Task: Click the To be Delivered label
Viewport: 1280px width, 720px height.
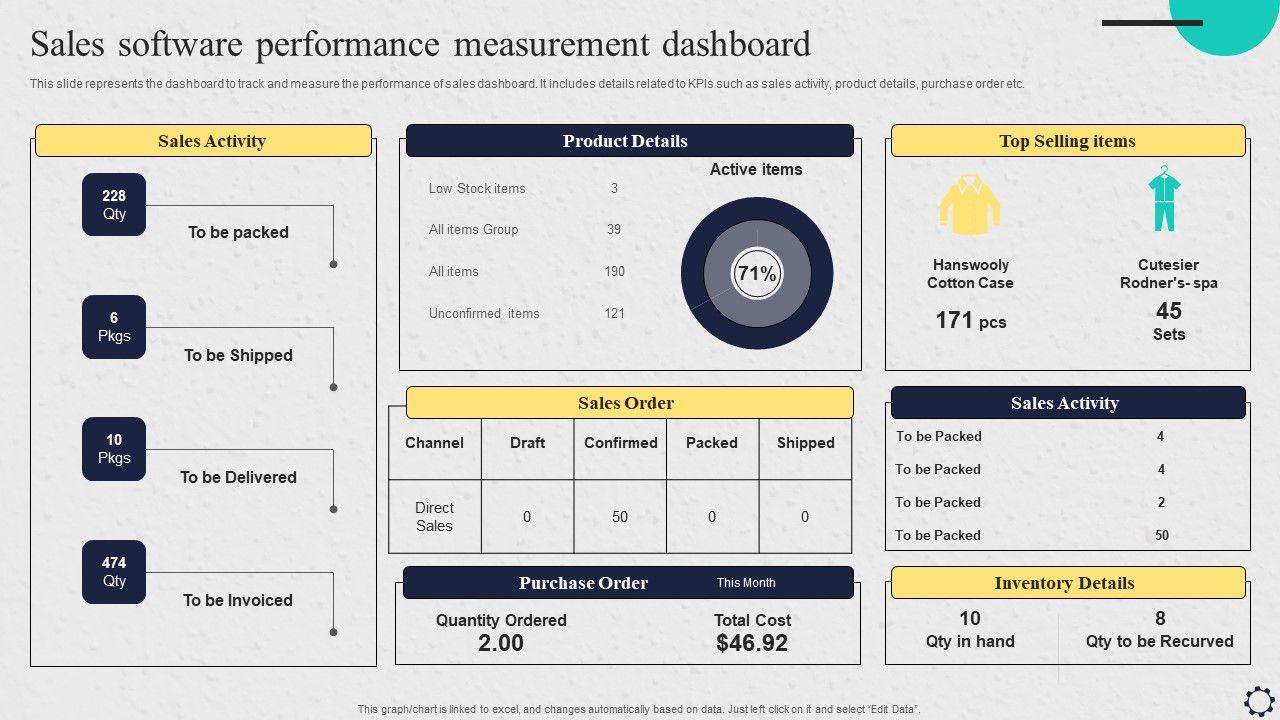Action: [x=238, y=477]
